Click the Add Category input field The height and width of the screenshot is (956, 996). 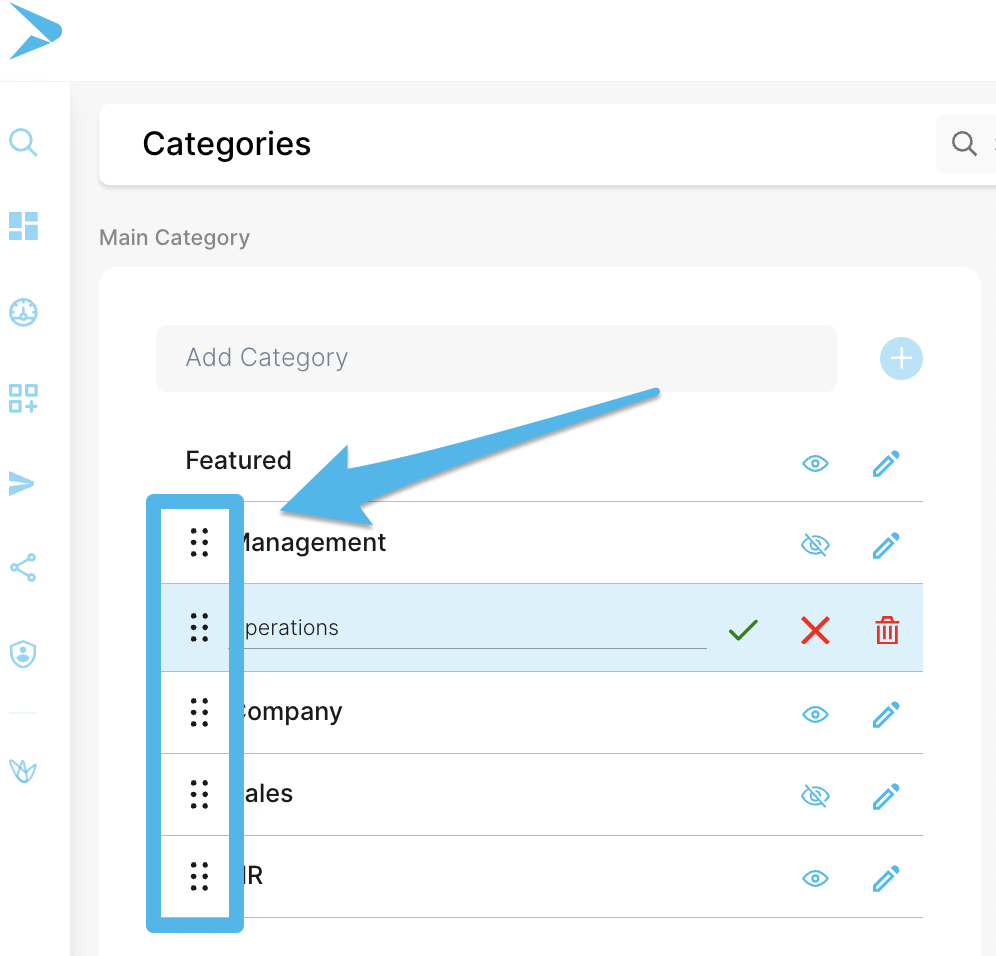(496, 358)
